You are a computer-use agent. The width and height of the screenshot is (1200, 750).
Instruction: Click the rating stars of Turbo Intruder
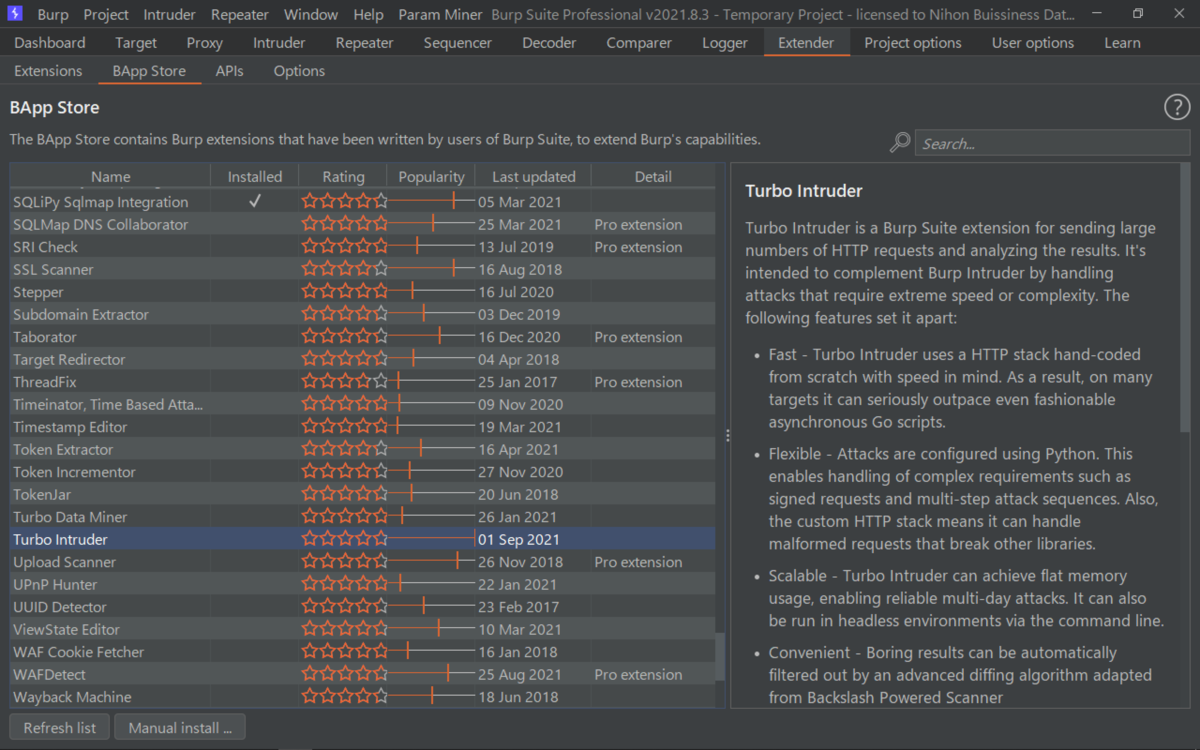[345, 539]
